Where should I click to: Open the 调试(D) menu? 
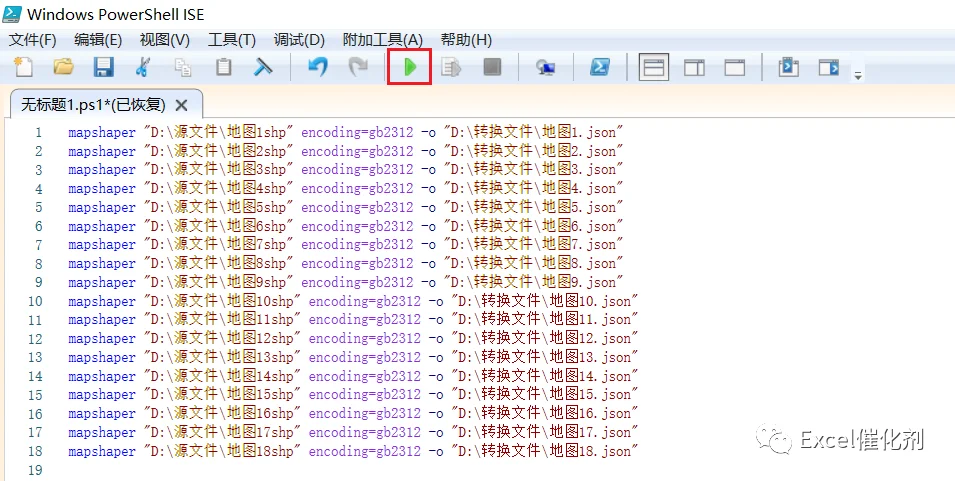coord(298,40)
